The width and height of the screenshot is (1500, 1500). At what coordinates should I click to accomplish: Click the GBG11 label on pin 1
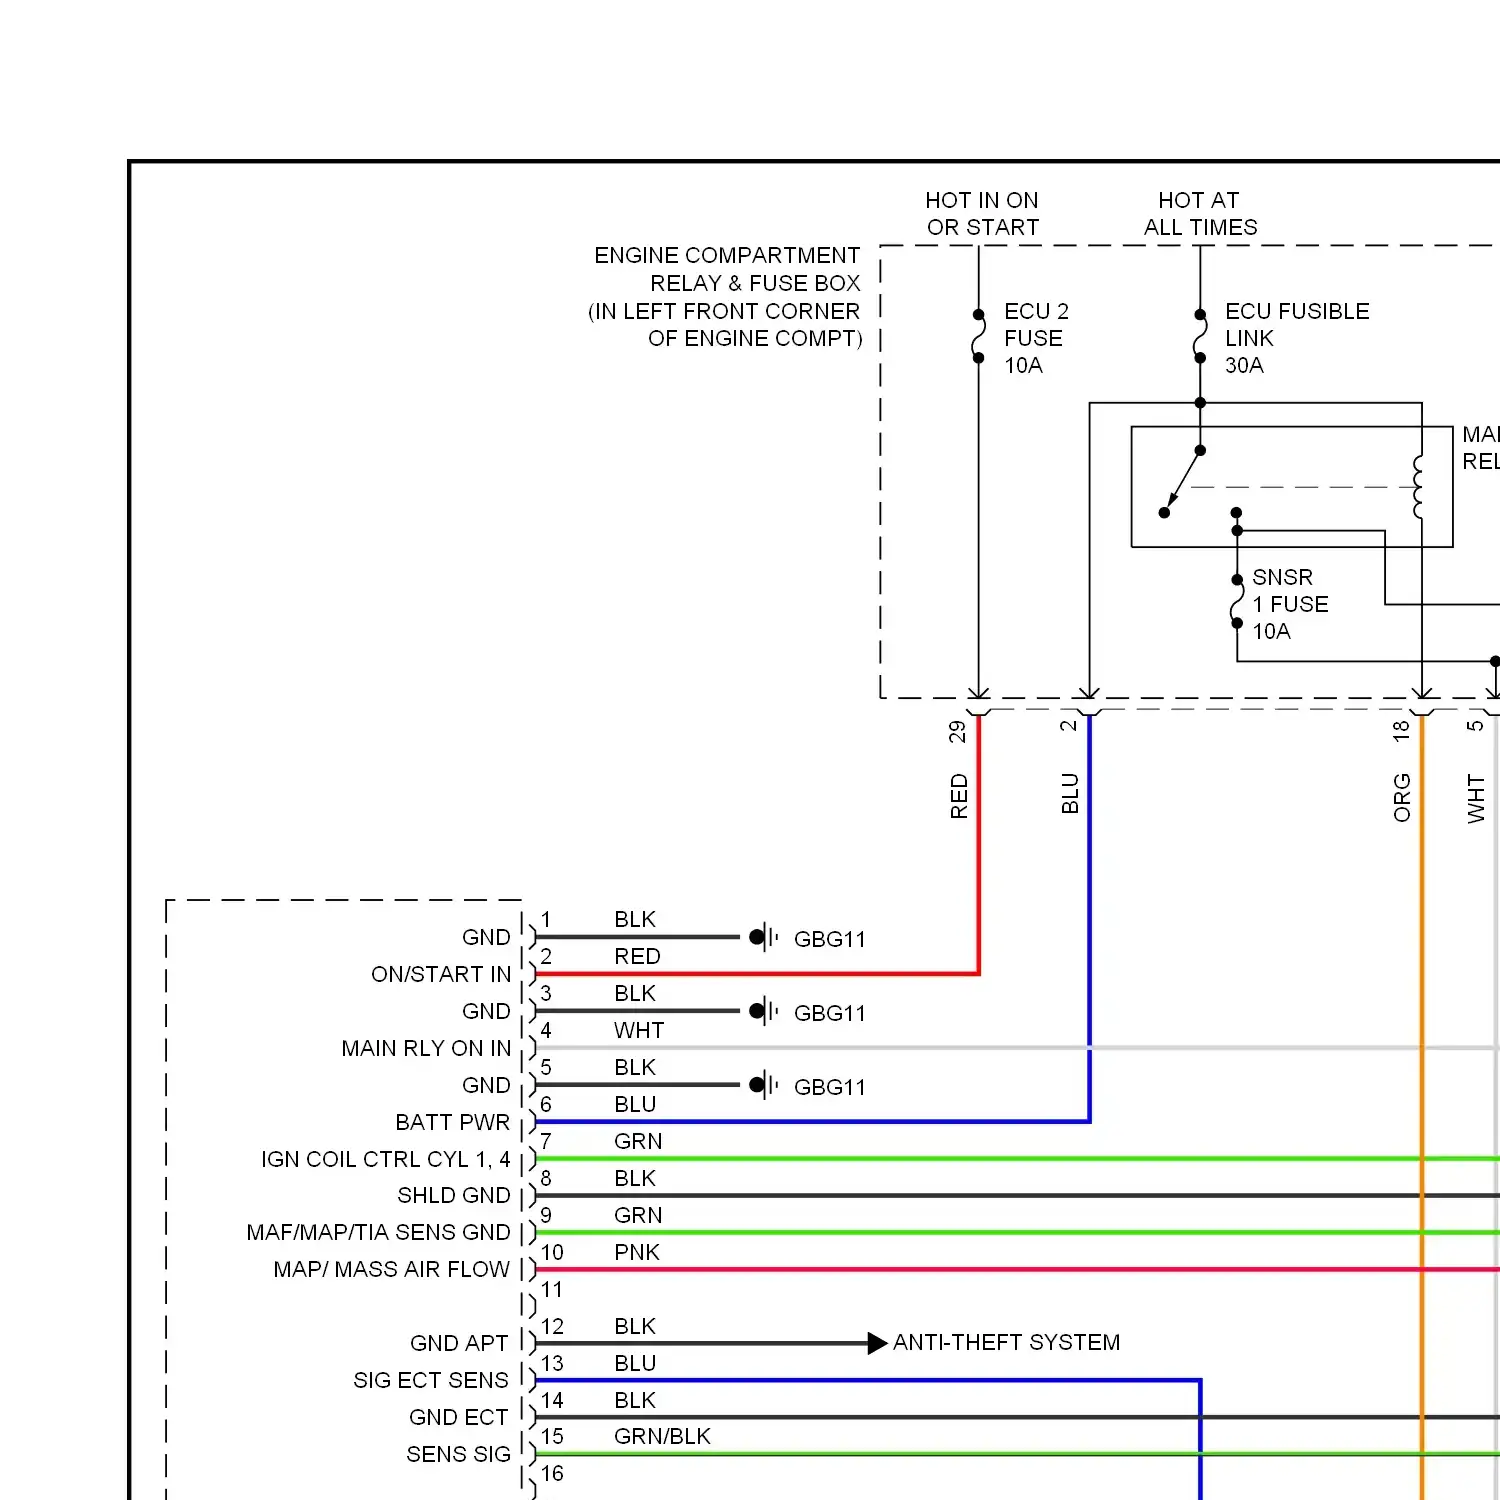(829, 939)
